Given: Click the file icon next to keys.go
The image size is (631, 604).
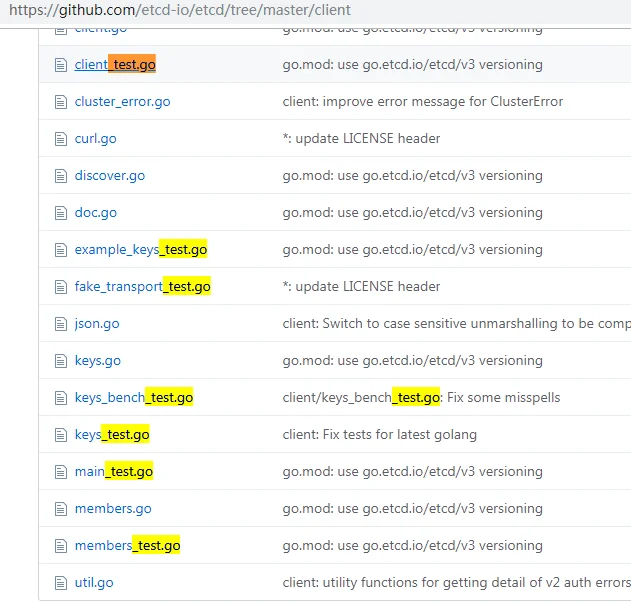Looking at the screenshot, I should click(59, 361).
